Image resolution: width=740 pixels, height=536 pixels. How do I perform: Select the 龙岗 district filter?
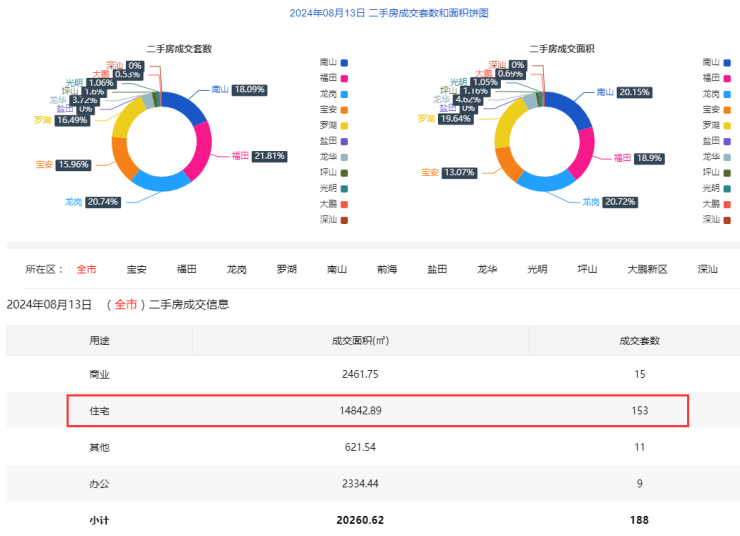[x=236, y=269]
